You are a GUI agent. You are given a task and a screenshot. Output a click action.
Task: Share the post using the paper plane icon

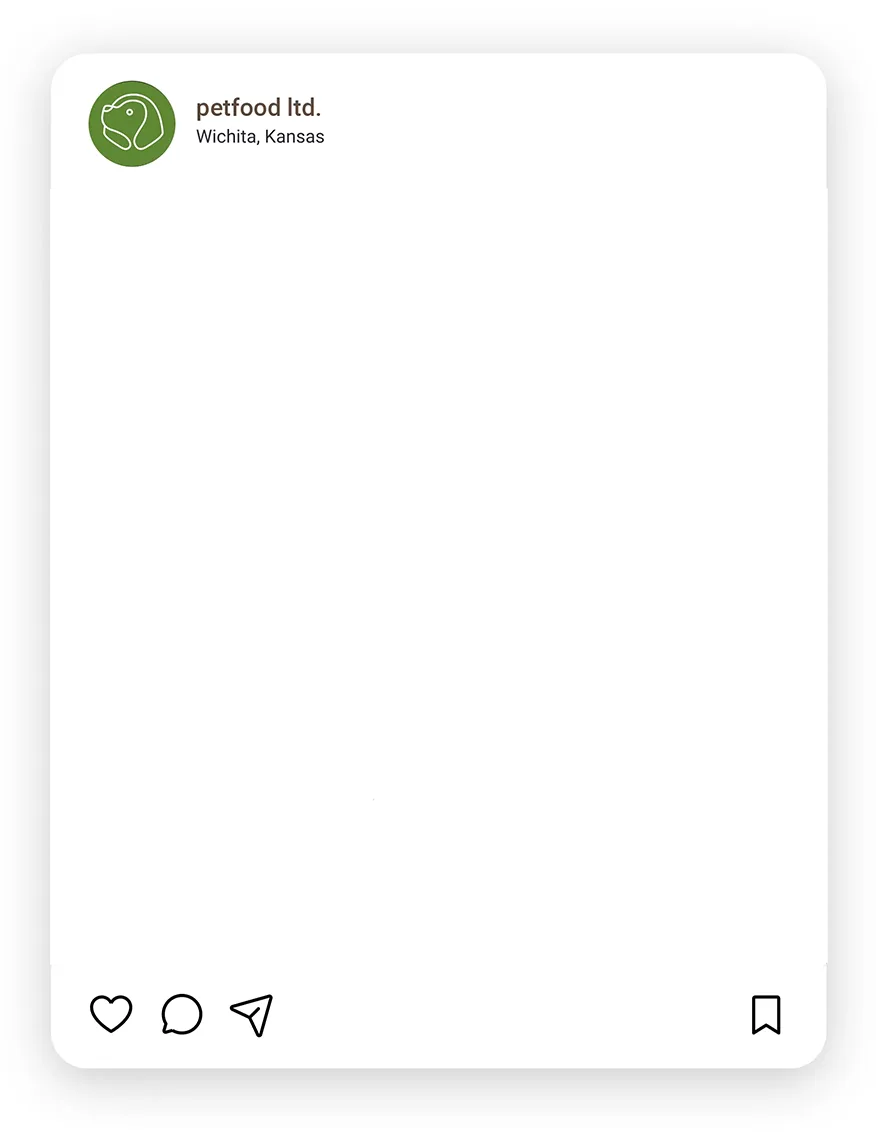click(252, 1014)
